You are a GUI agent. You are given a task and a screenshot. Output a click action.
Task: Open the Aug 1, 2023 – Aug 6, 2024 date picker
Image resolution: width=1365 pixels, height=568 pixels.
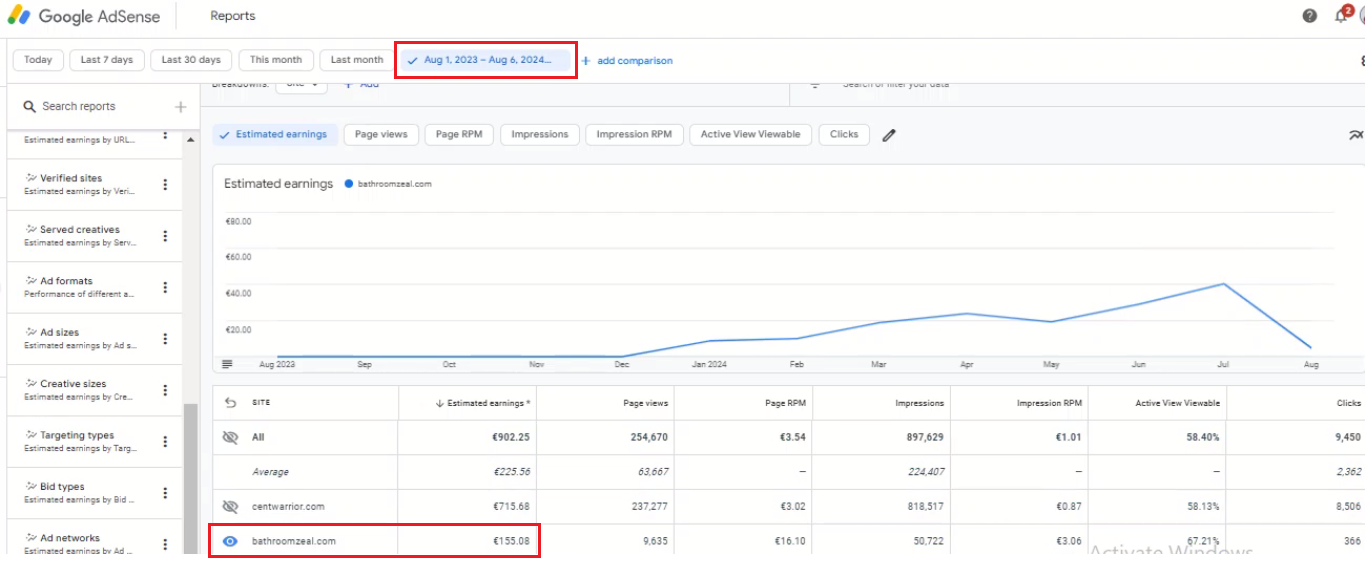pos(486,60)
